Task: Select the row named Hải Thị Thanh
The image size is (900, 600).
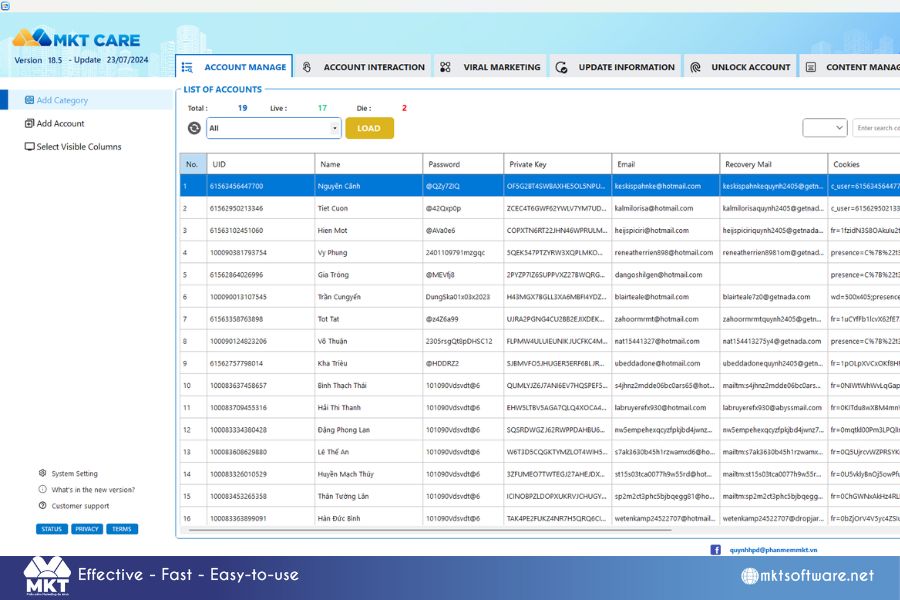Action: pos(540,408)
